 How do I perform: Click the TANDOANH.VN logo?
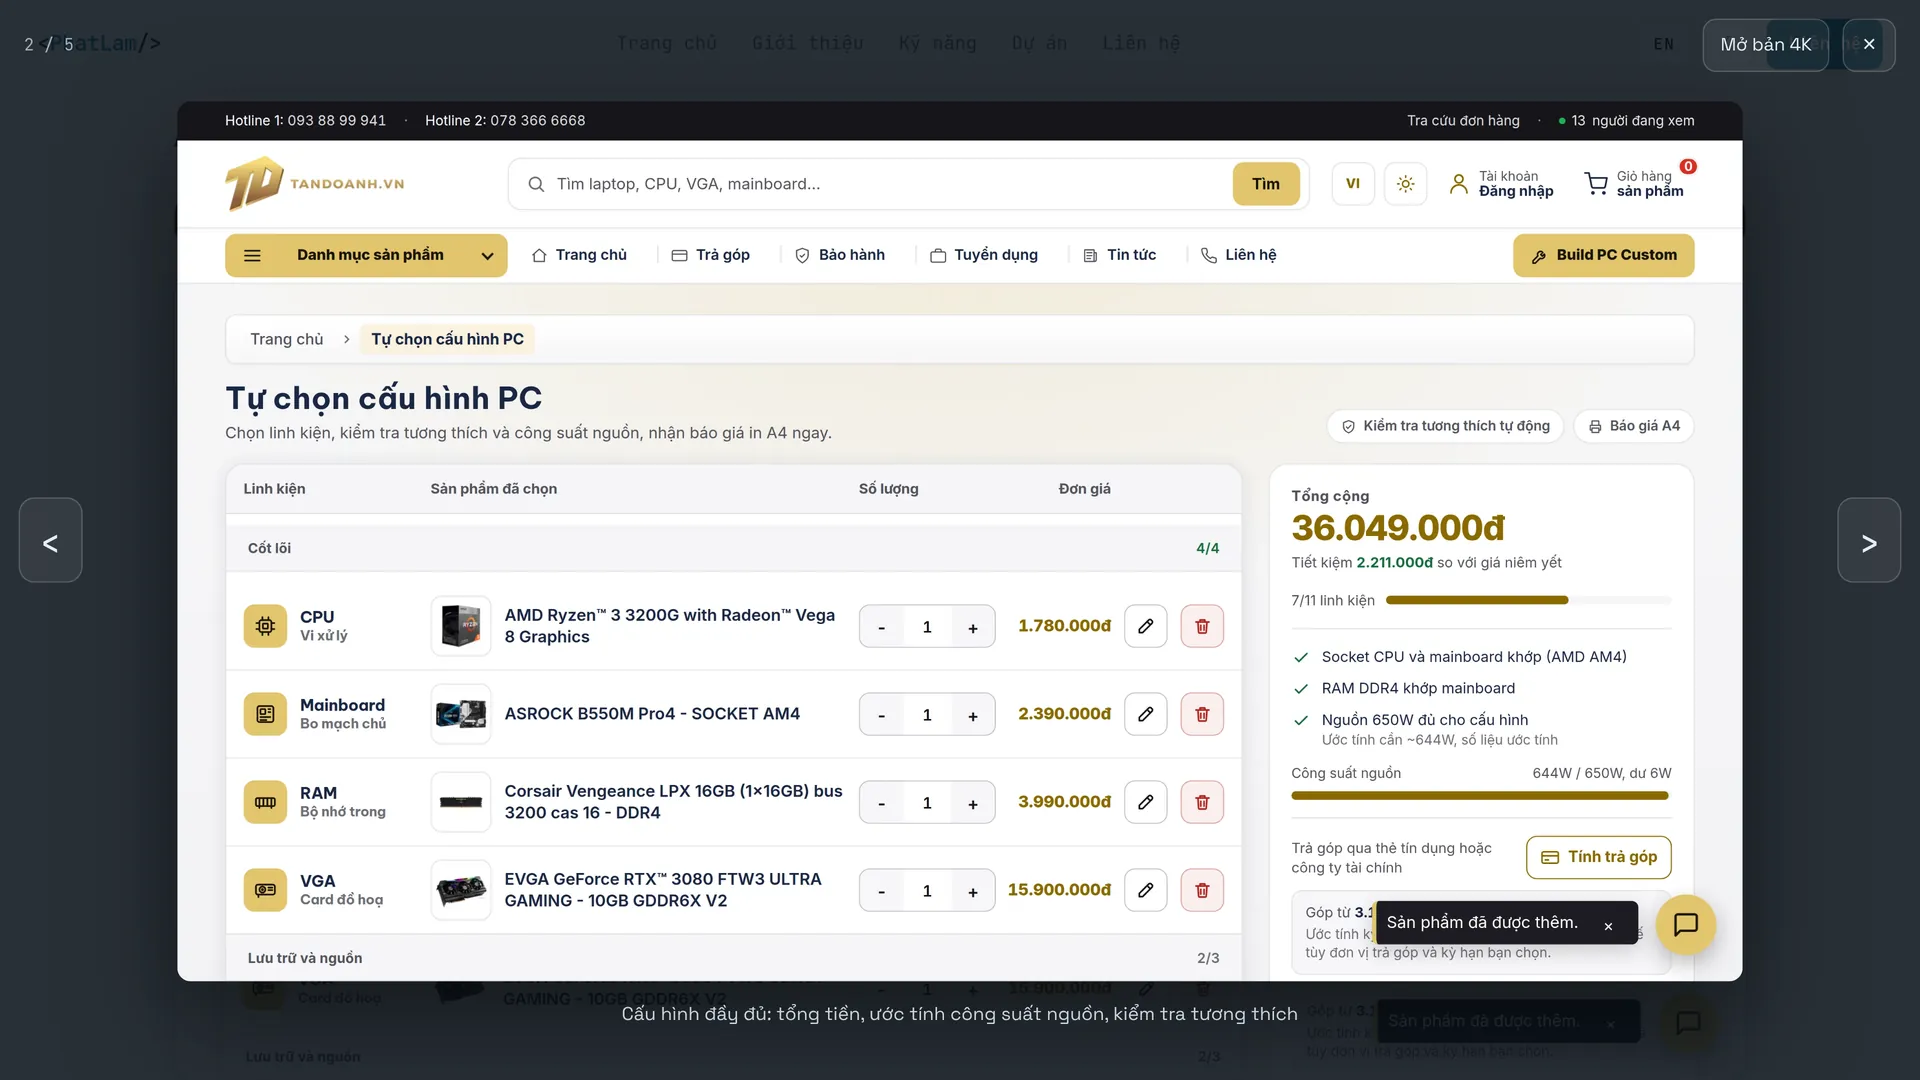tap(315, 184)
